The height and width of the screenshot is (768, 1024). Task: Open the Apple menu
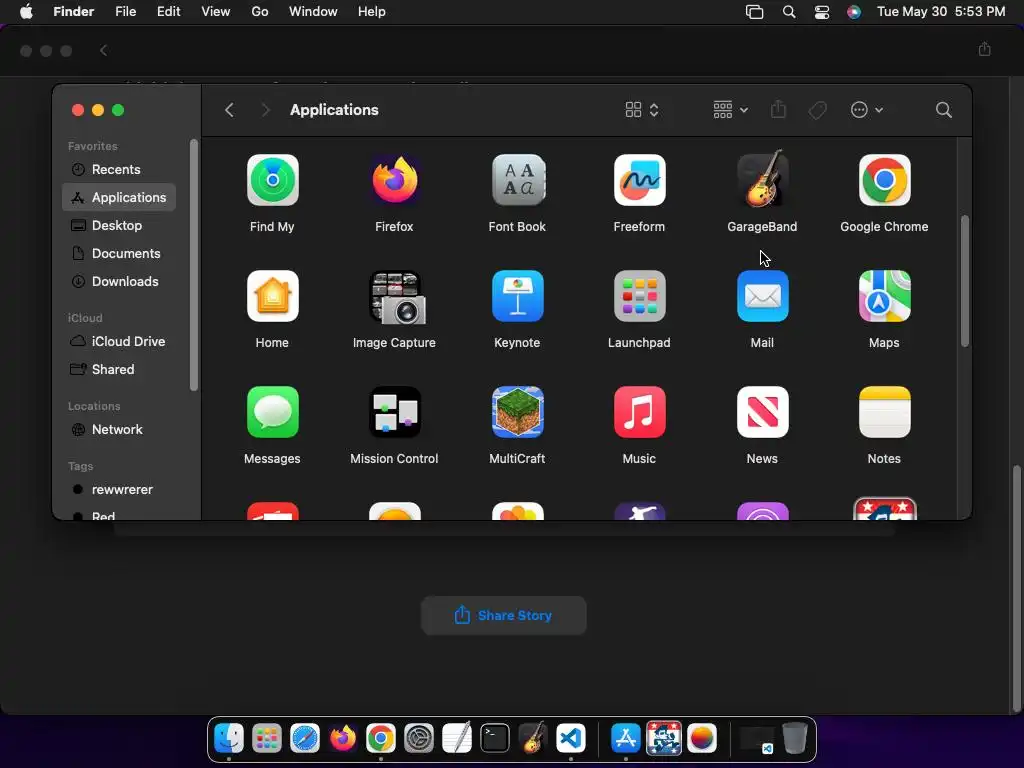(x=26, y=12)
